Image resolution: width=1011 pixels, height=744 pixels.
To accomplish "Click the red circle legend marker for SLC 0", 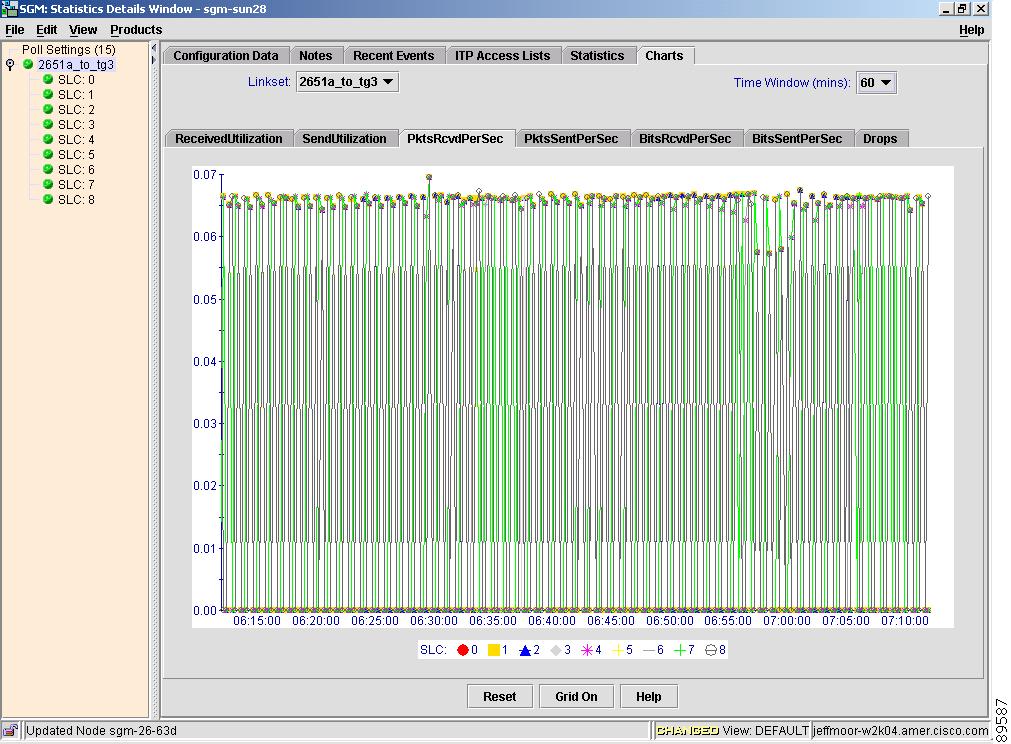I will 463,650.
